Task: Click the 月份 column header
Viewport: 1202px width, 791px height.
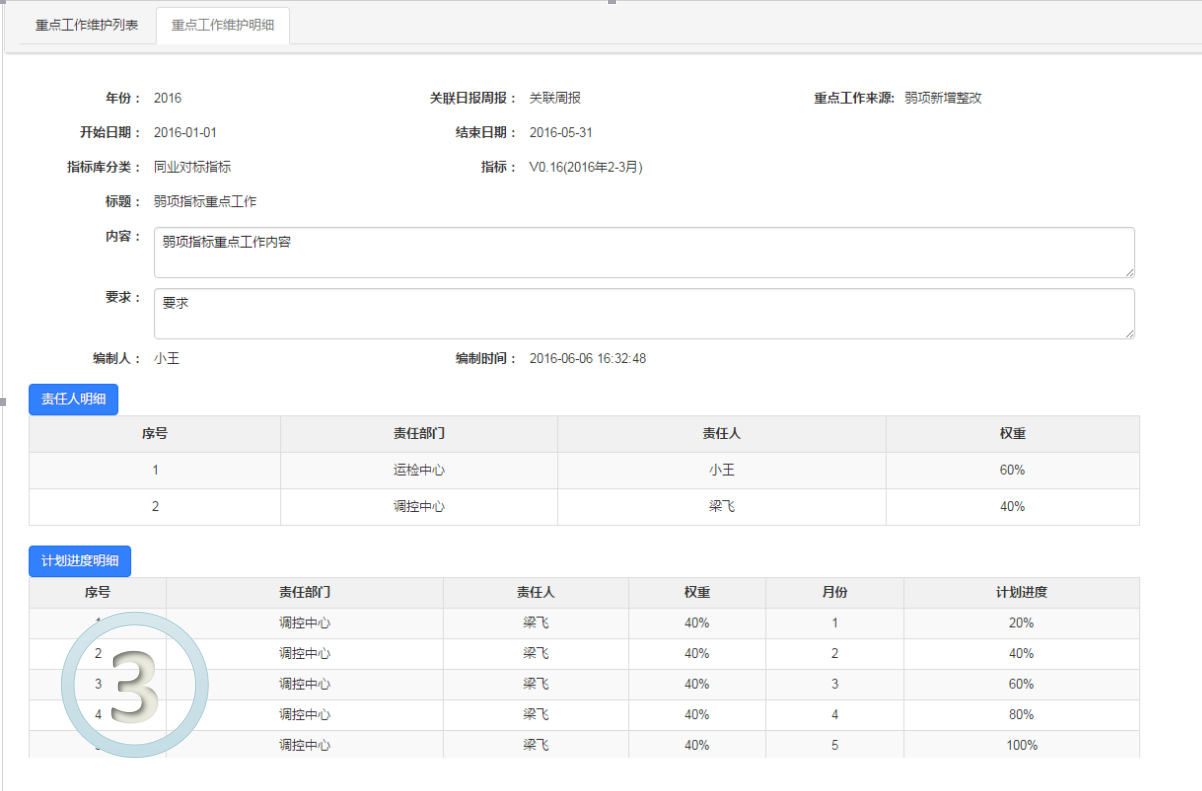Action: coord(834,592)
